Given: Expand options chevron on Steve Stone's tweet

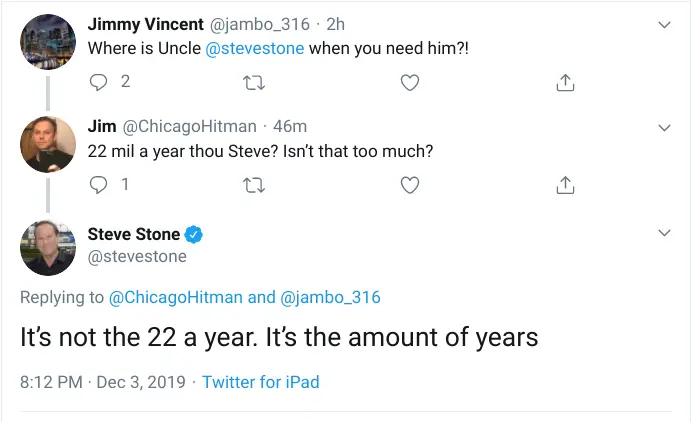Looking at the screenshot, I should 665,233.
